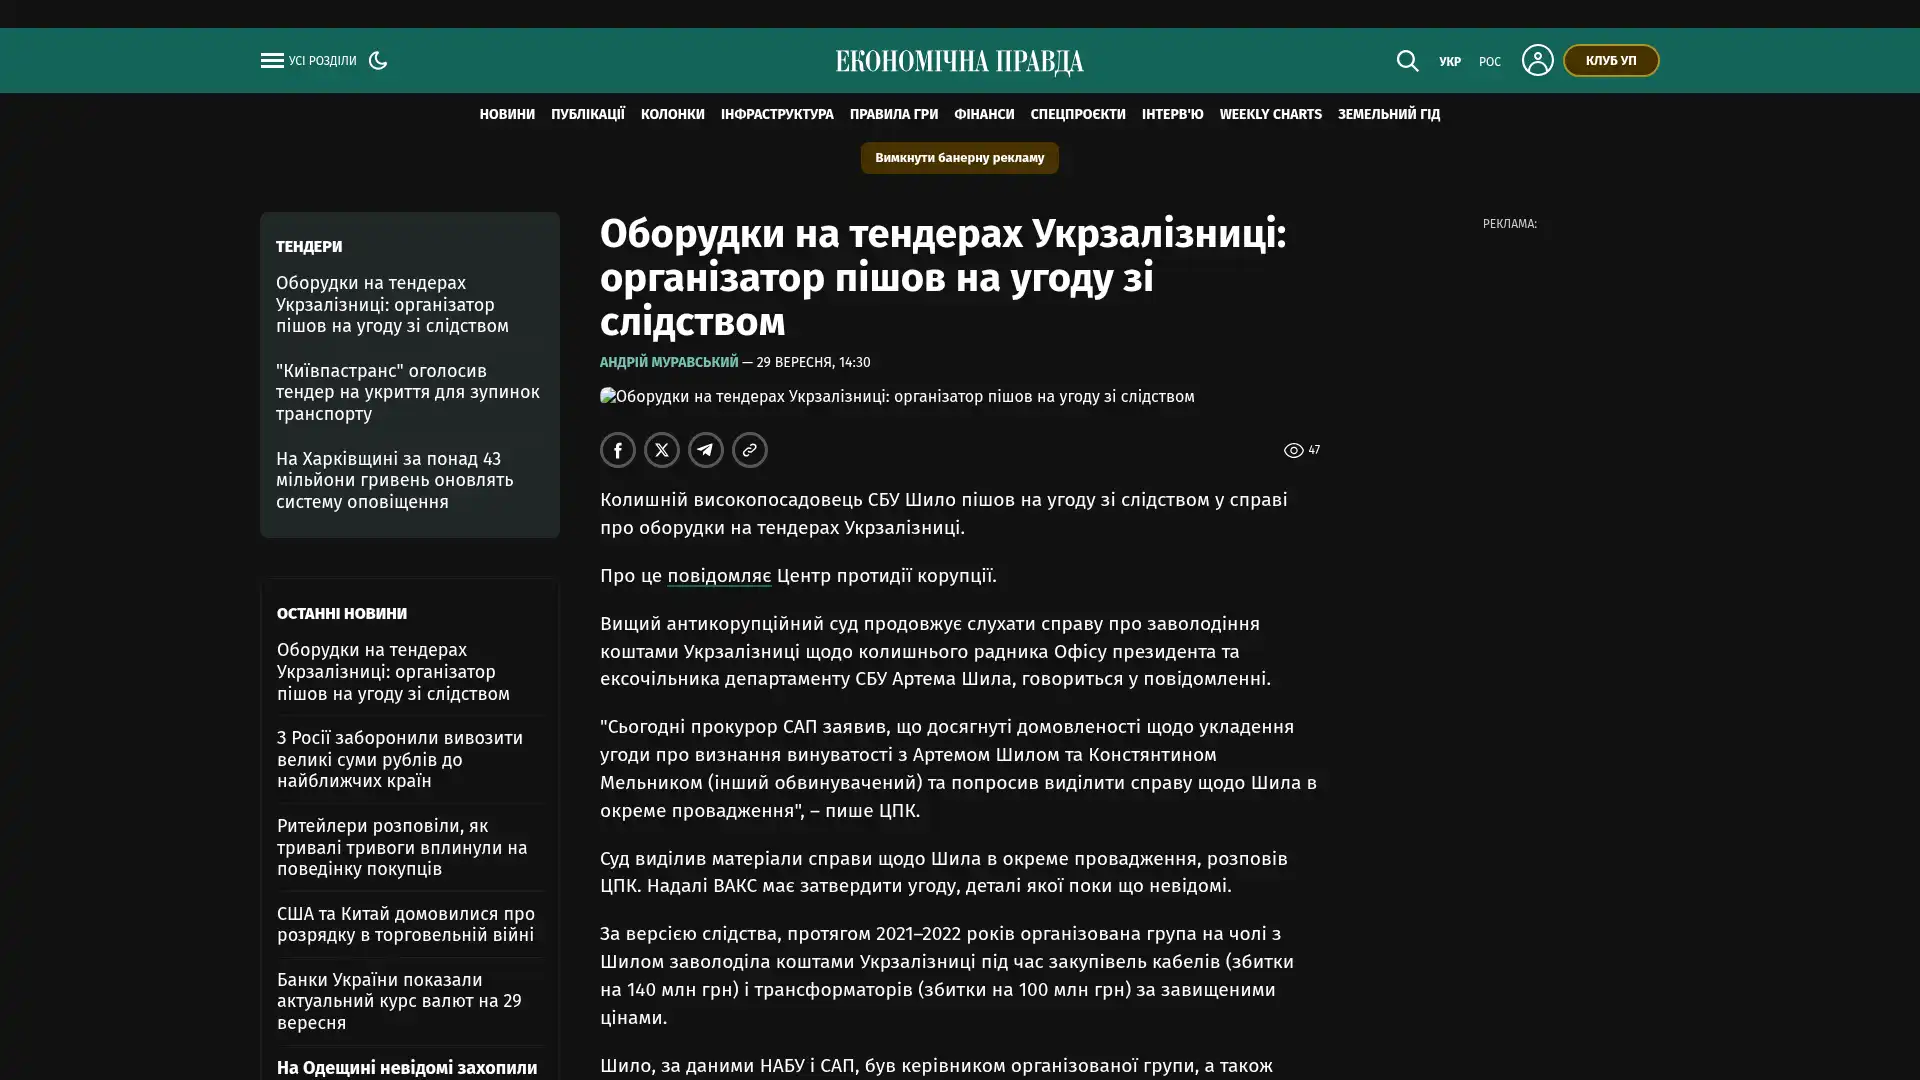Open the Новини section
This screenshot has height=1080, width=1920.
pyautogui.click(x=507, y=115)
